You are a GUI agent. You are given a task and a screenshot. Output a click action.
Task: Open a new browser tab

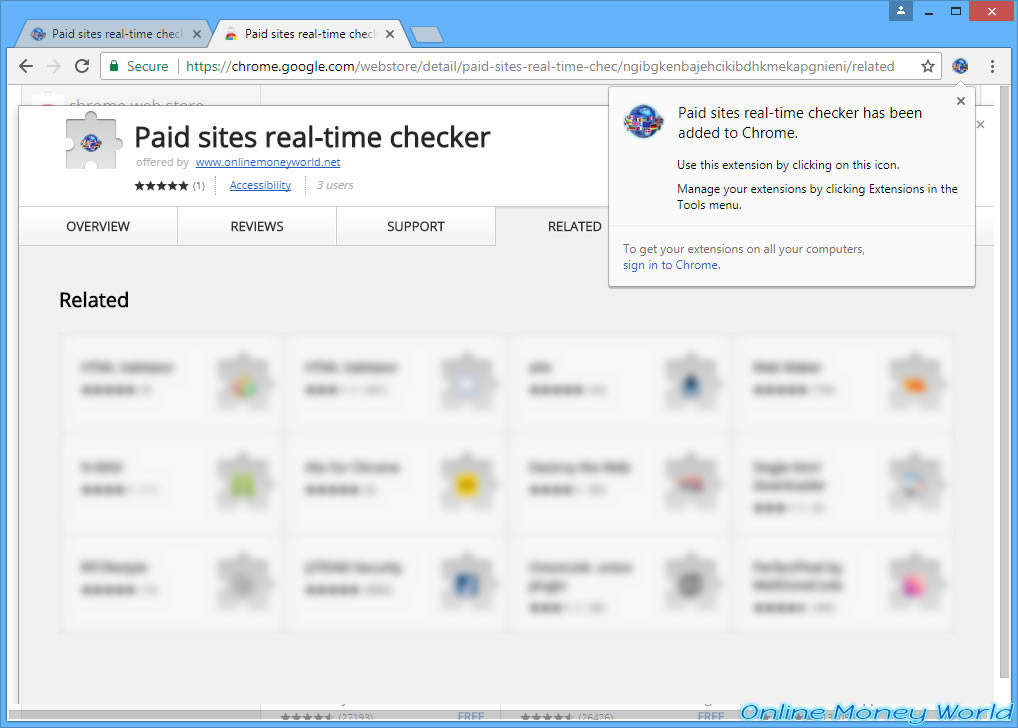pos(427,34)
